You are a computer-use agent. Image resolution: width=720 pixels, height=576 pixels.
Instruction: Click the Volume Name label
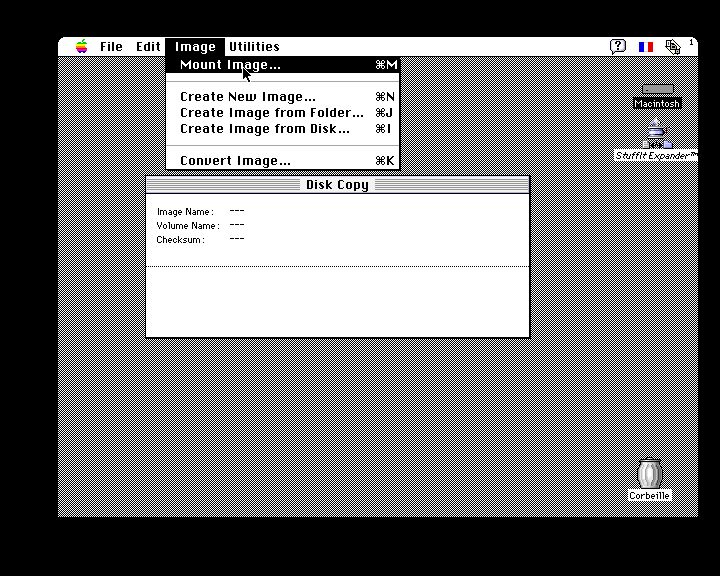pyautogui.click(x=187, y=226)
